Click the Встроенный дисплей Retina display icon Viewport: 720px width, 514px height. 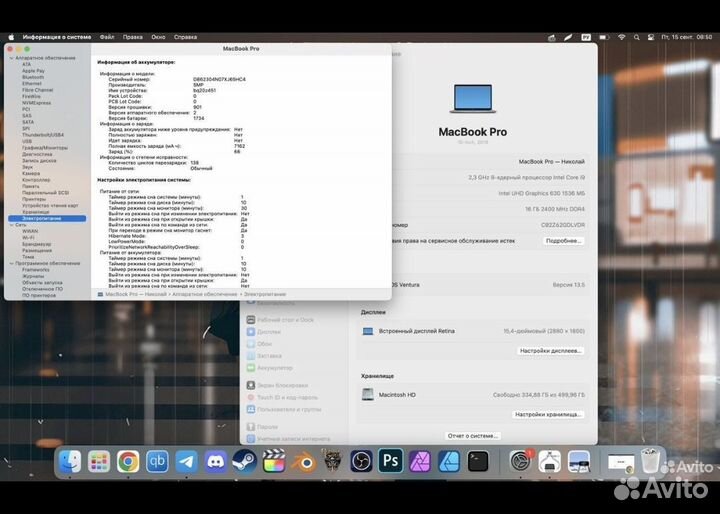pos(368,331)
